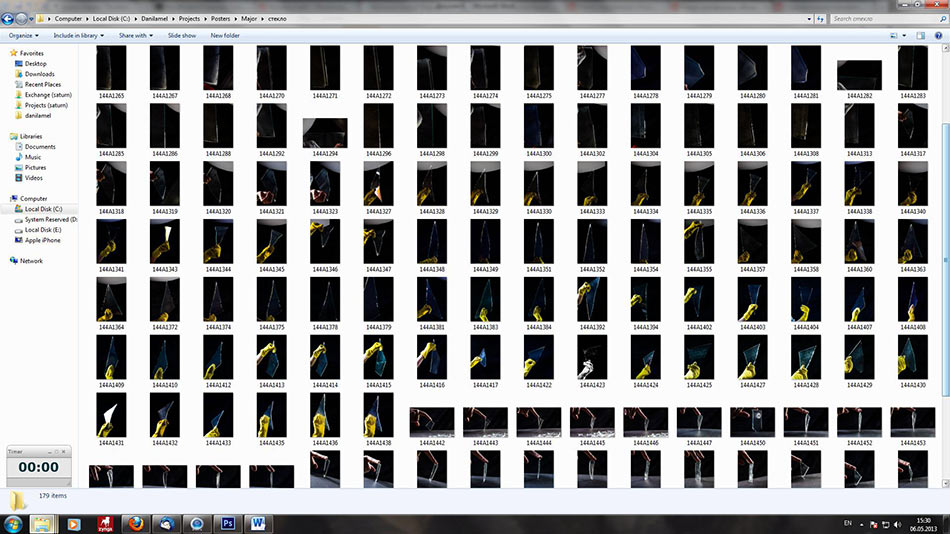Click the Slide show button
950x534 pixels.
181,35
